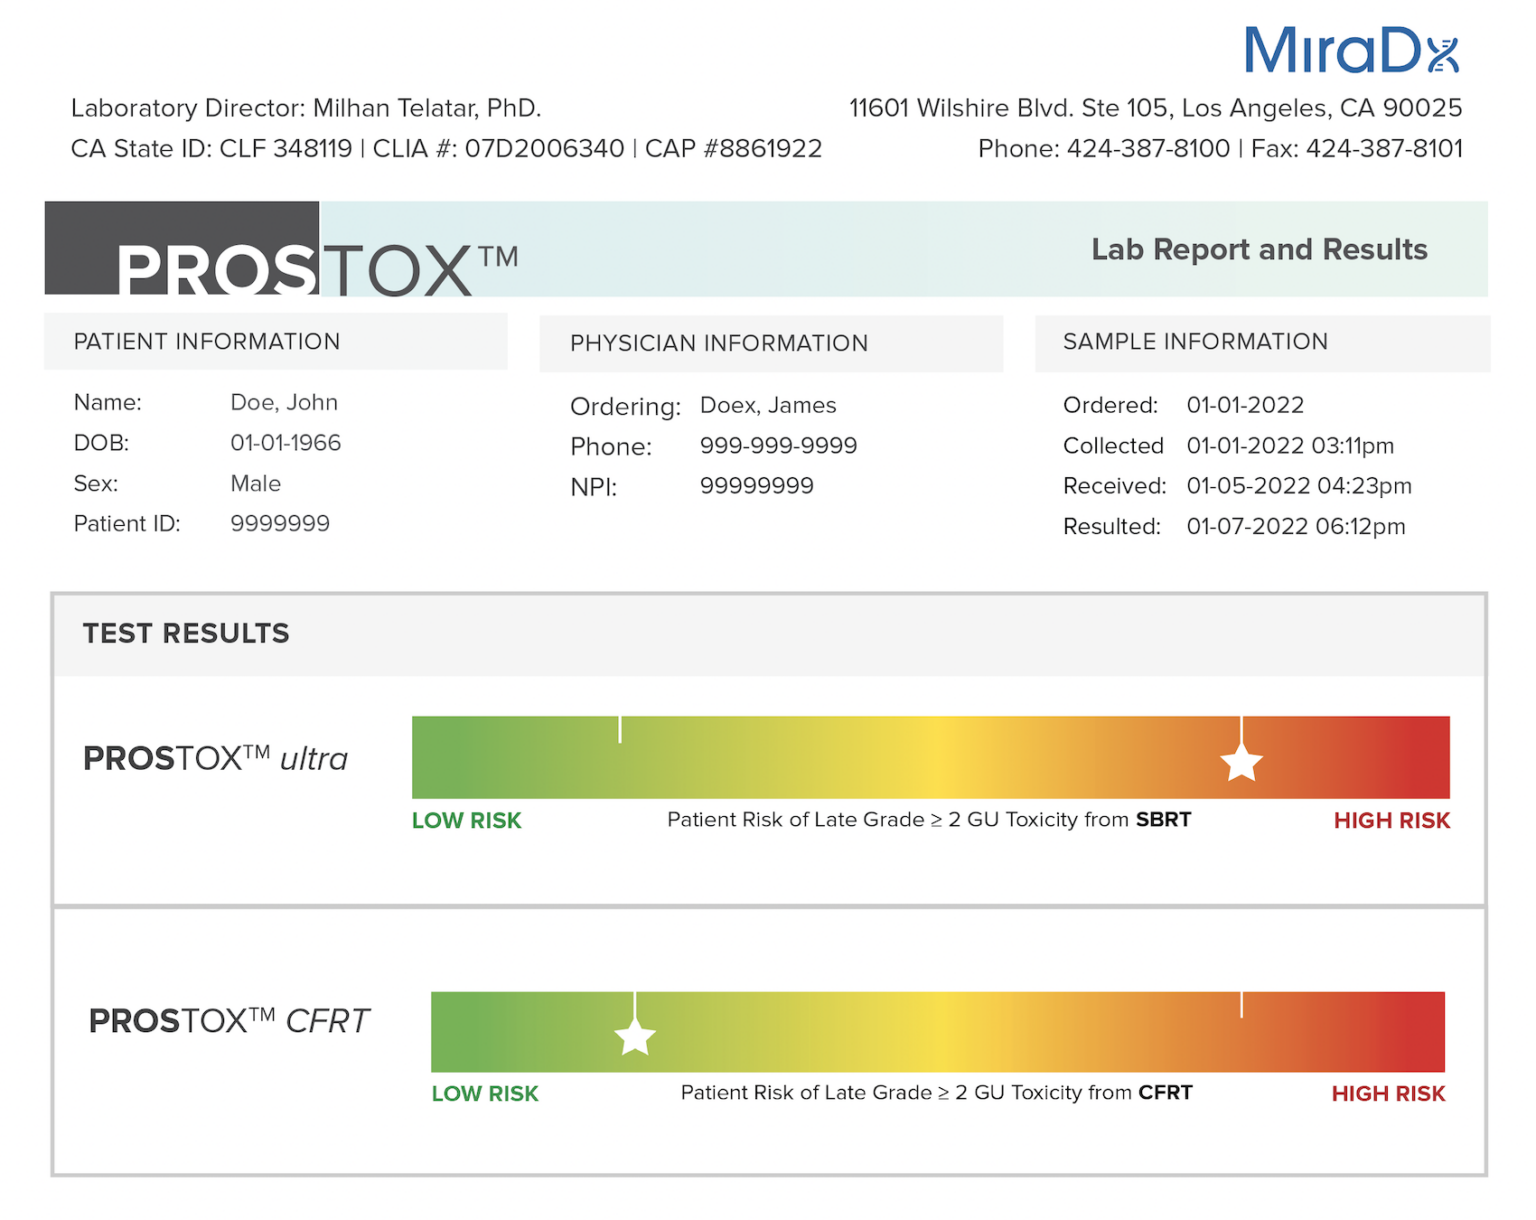Click the red end of the CFRT risk bar
This screenshot has width=1536, height=1220.
tap(1425, 1032)
